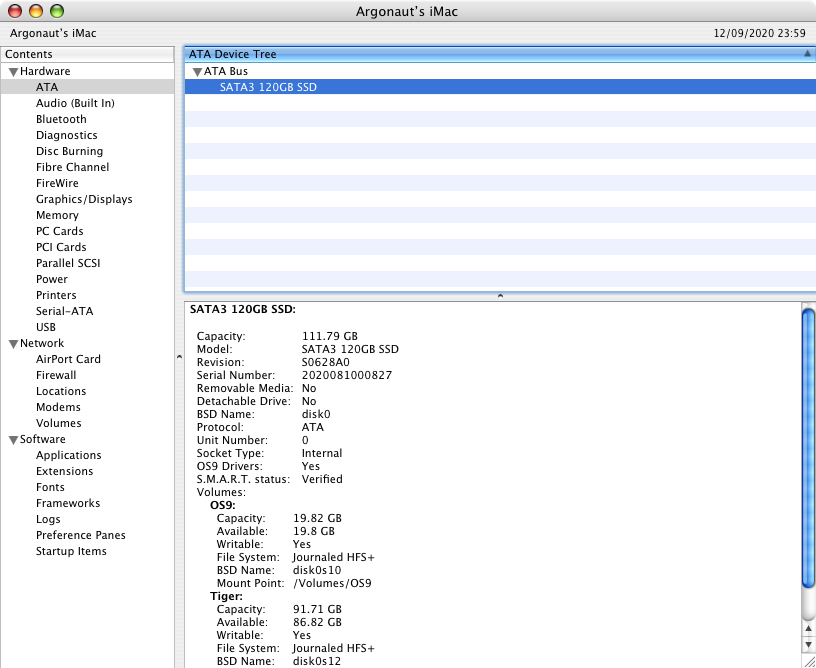Select PC Cards in the sidebar
This screenshot has height=668, width=816.
point(59,231)
